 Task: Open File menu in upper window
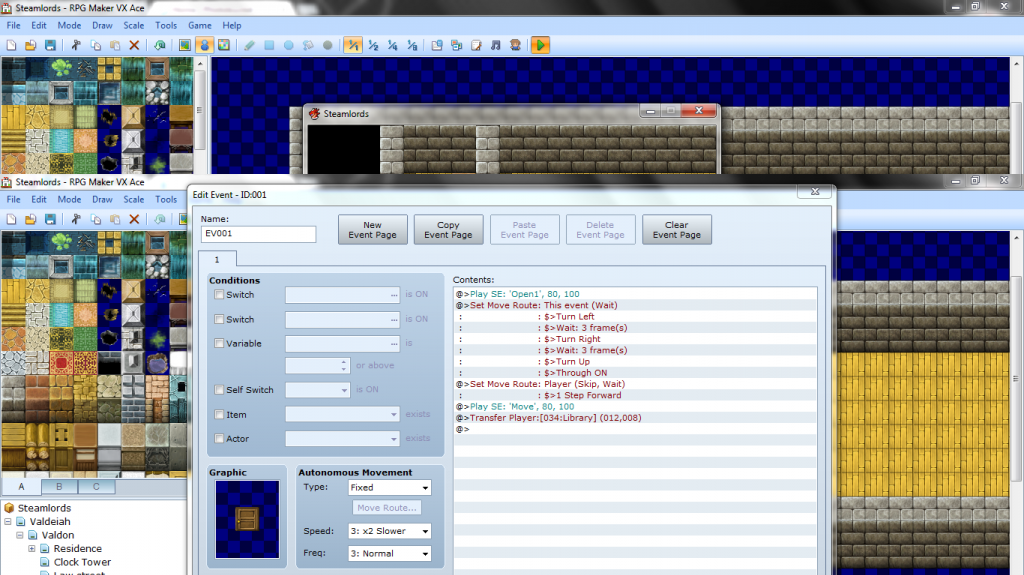13,25
